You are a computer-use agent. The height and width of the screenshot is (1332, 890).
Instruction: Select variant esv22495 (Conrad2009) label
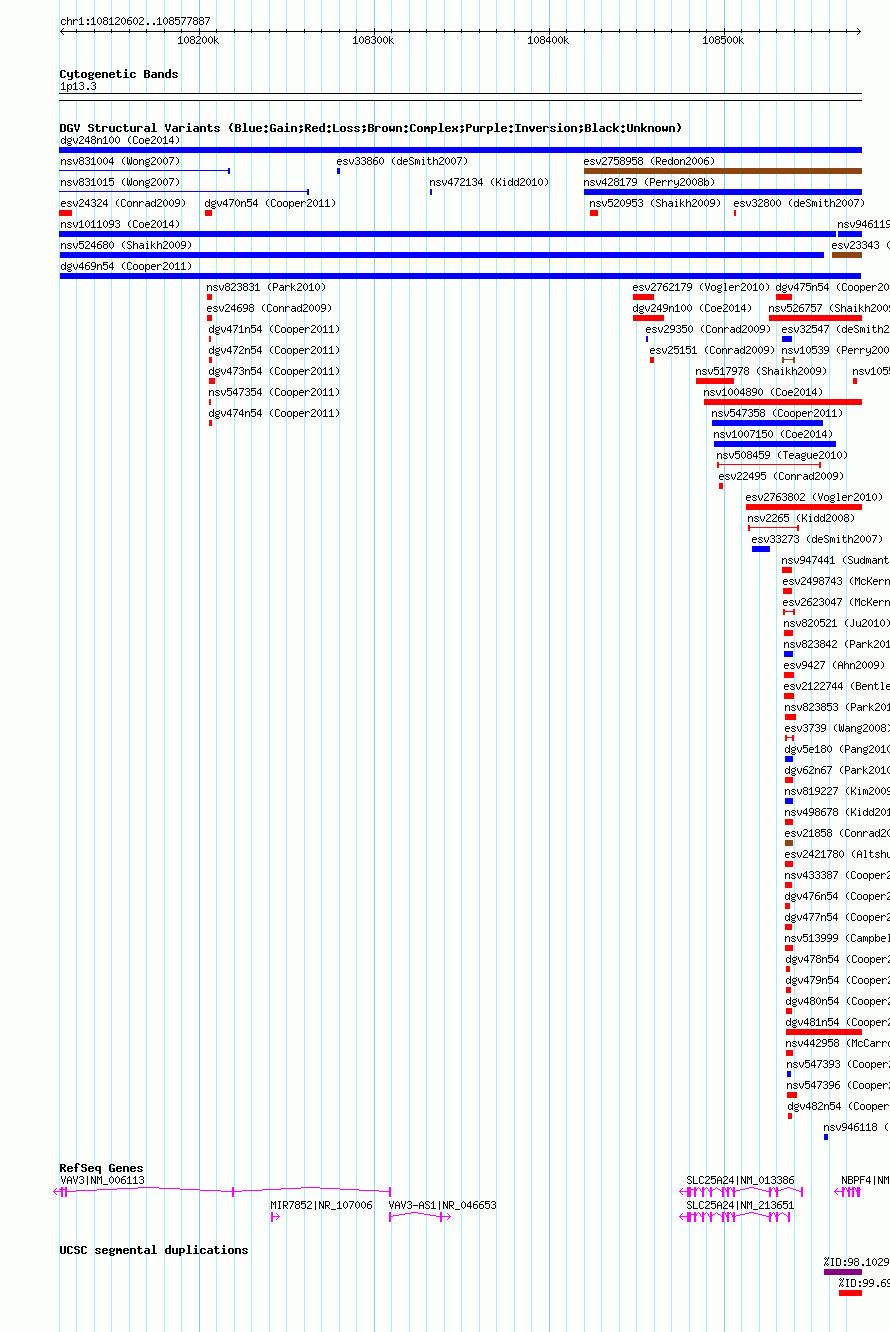[781, 476]
